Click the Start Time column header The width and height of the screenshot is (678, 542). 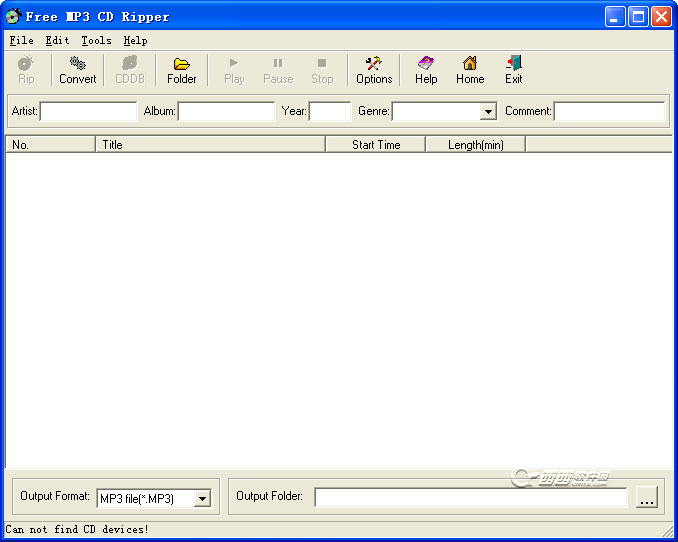click(376, 144)
